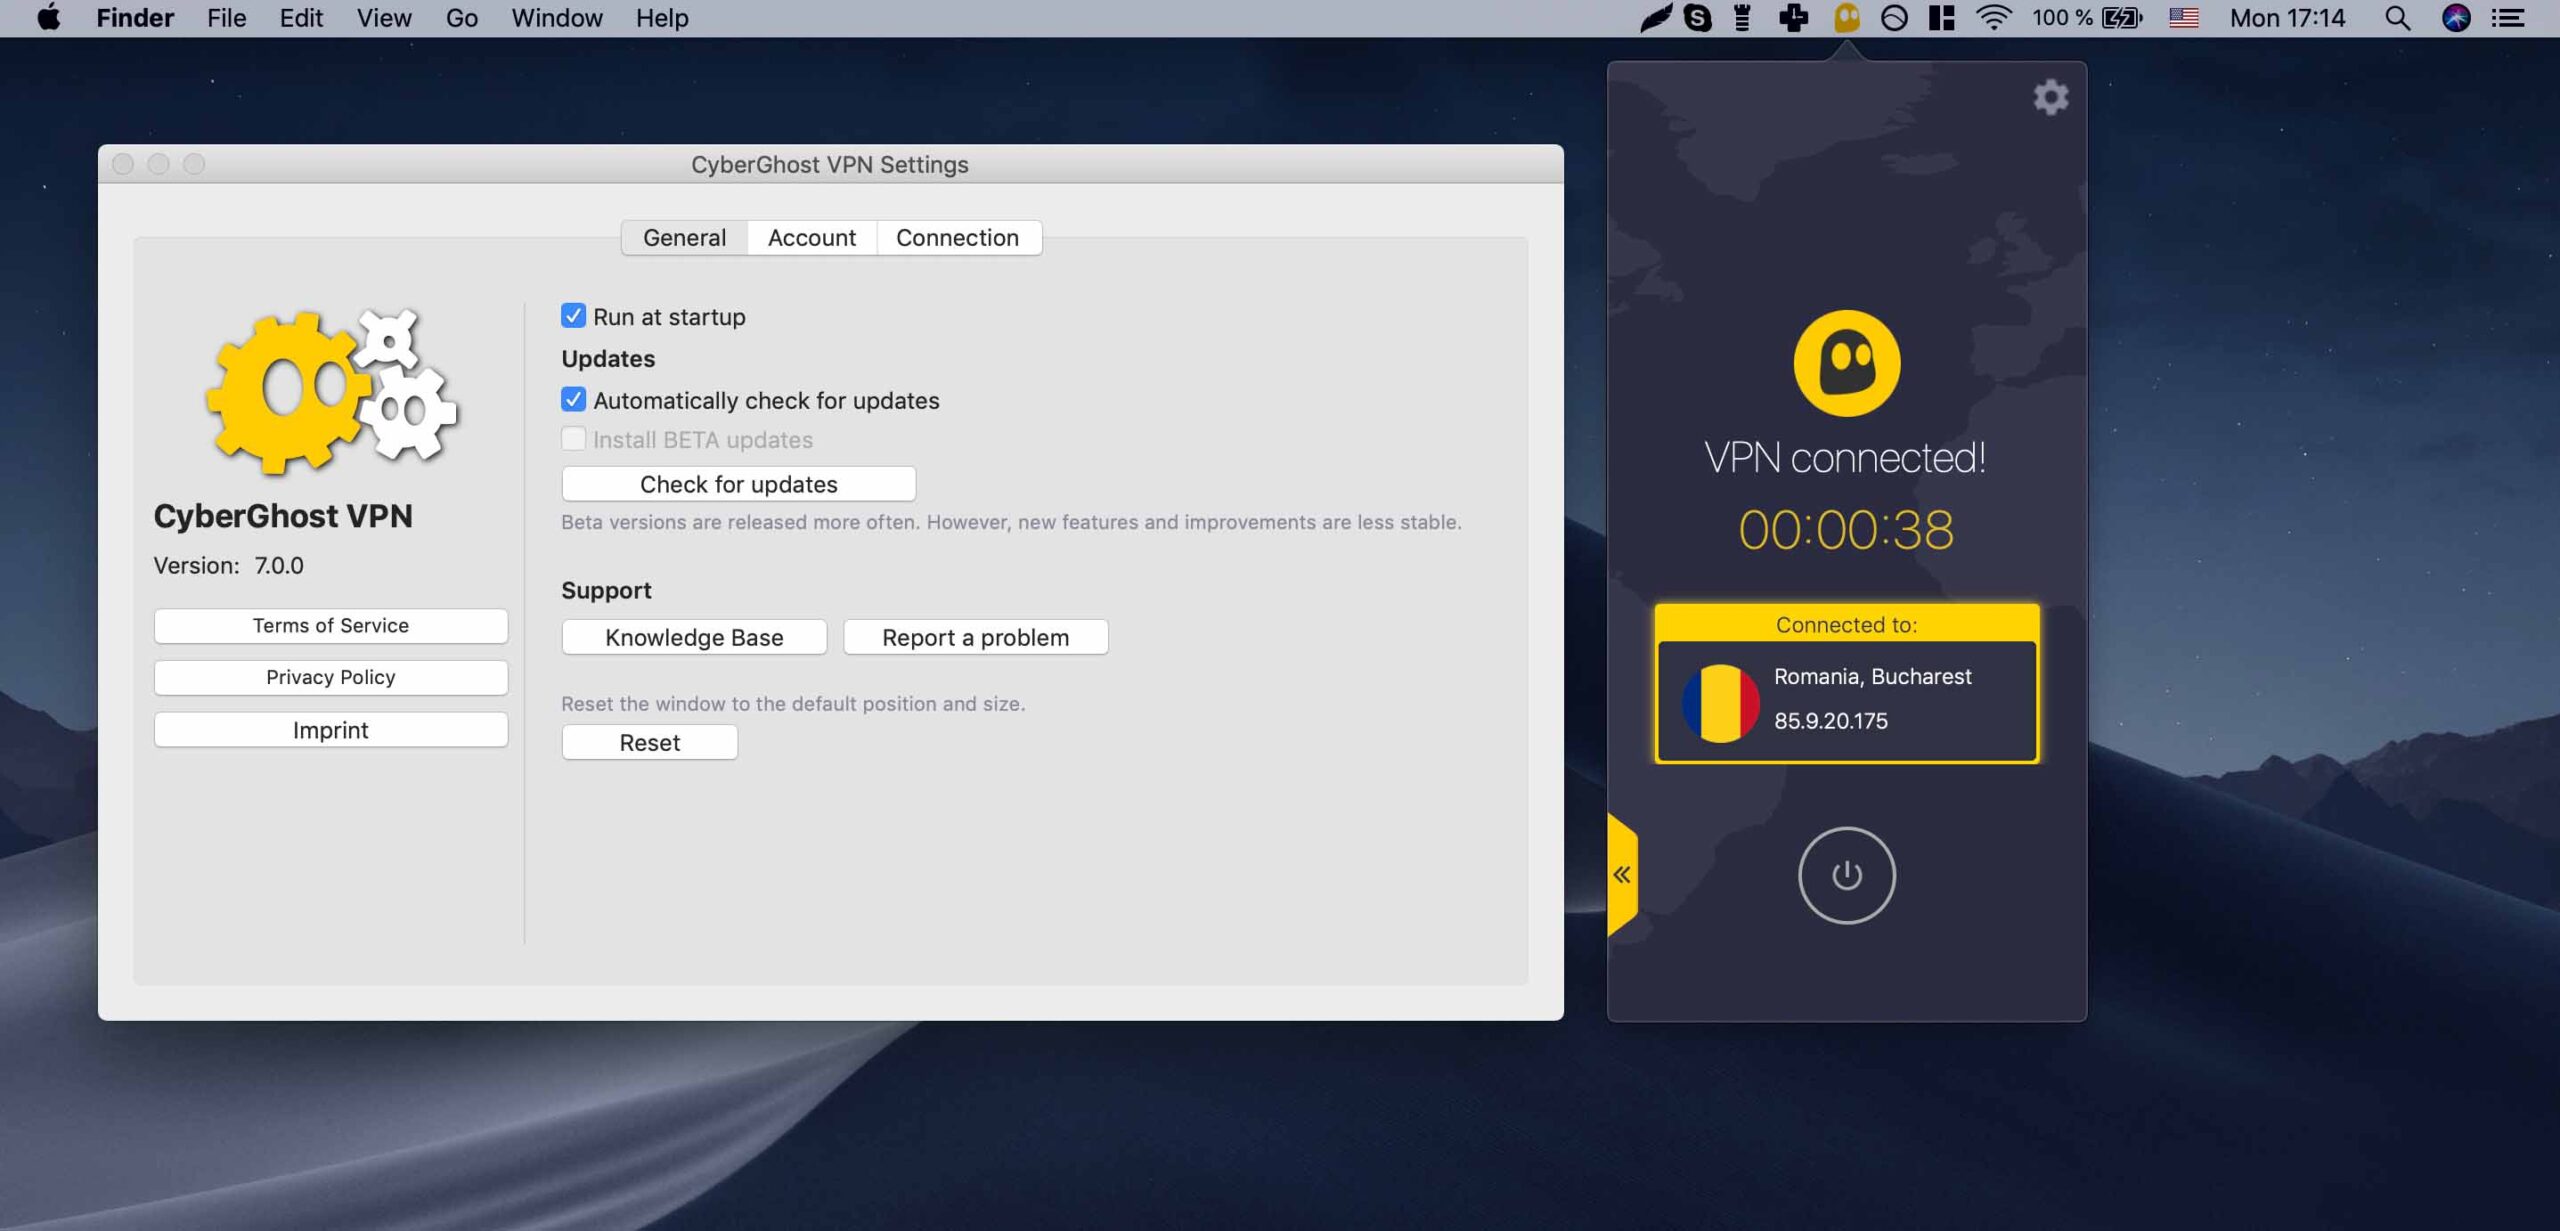Click the CyberGhost ghost icon in menu bar
2560x1231 pixels.
[1846, 18]
